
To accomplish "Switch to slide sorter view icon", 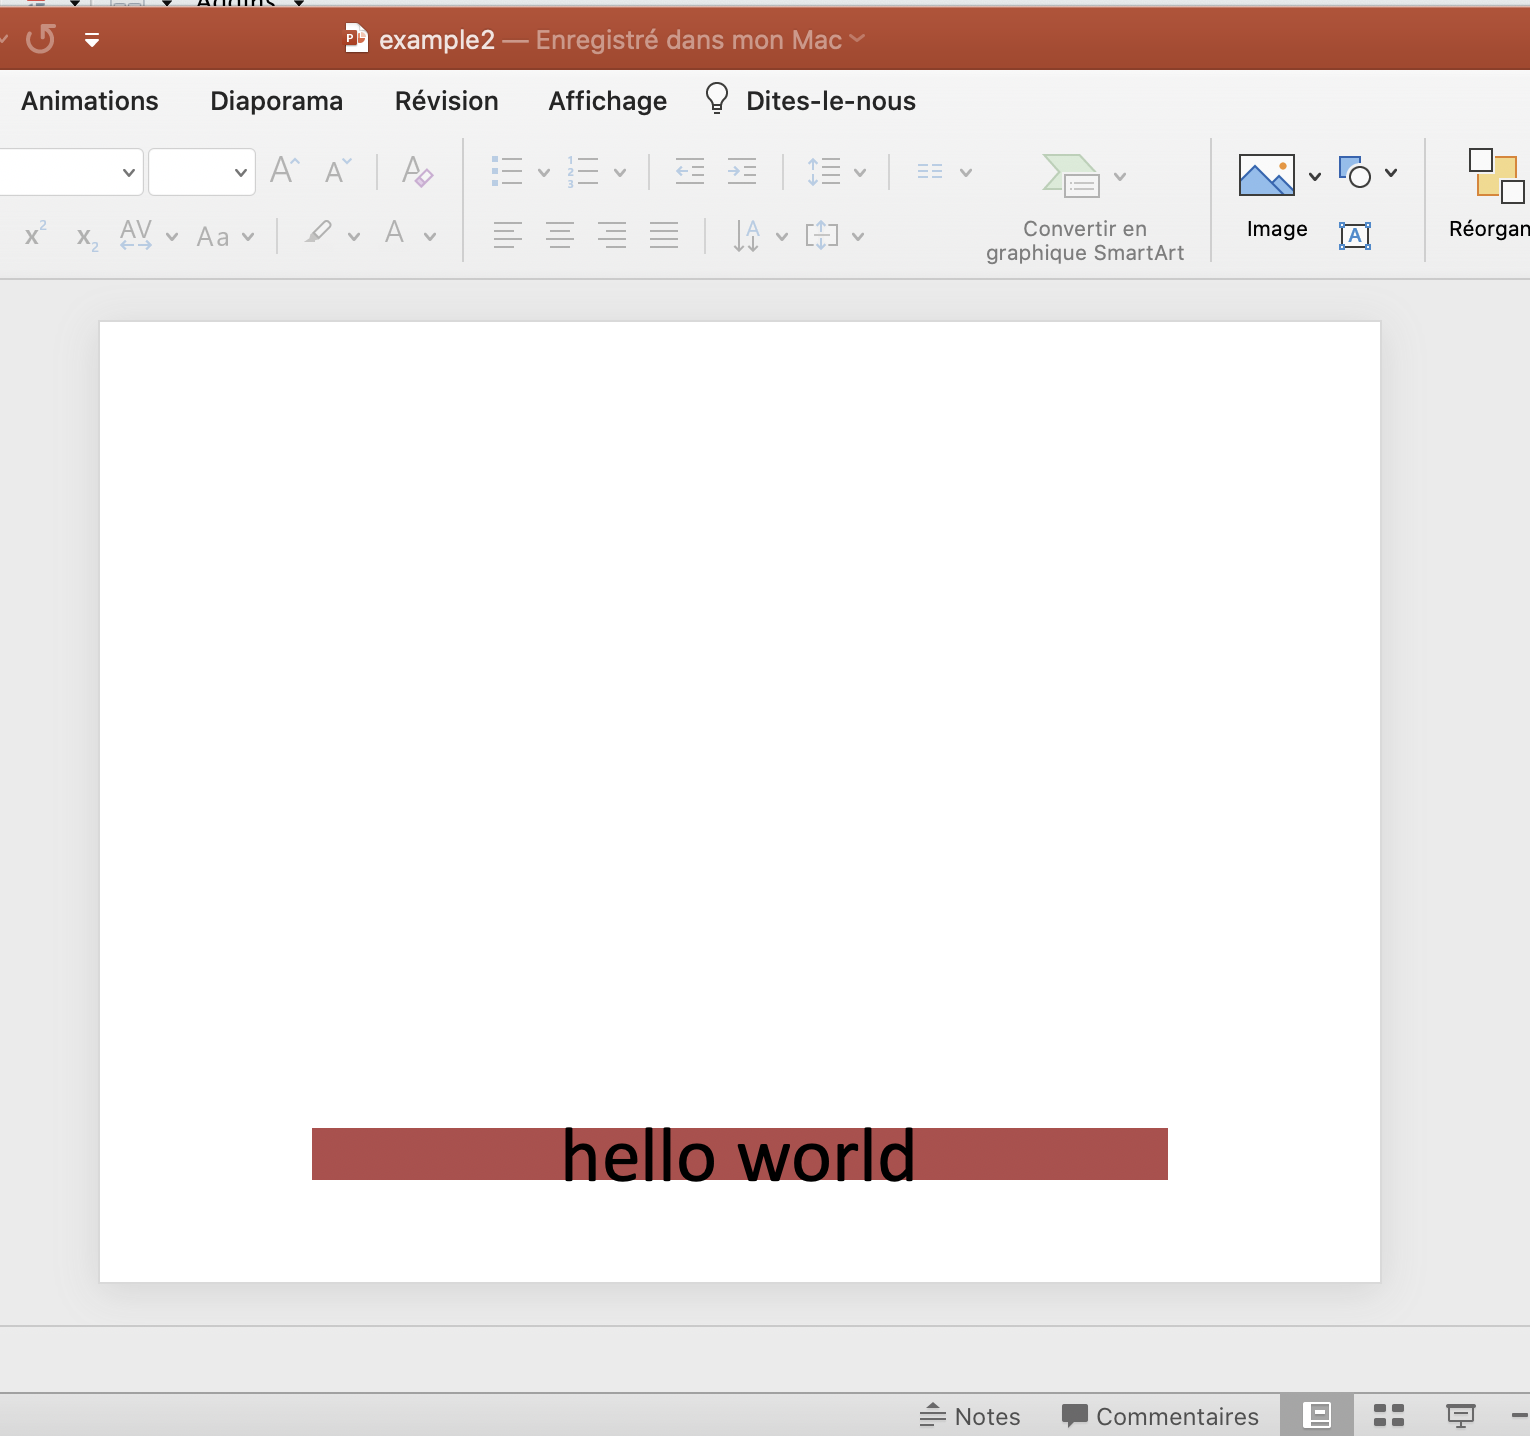I will click(1388, 1414).
